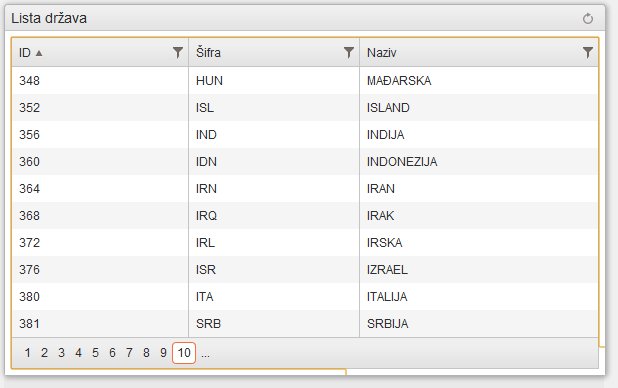The height and width of the screenshot is (388, 618).
Task: Select the row with code ISL
Action: point(305,108)
